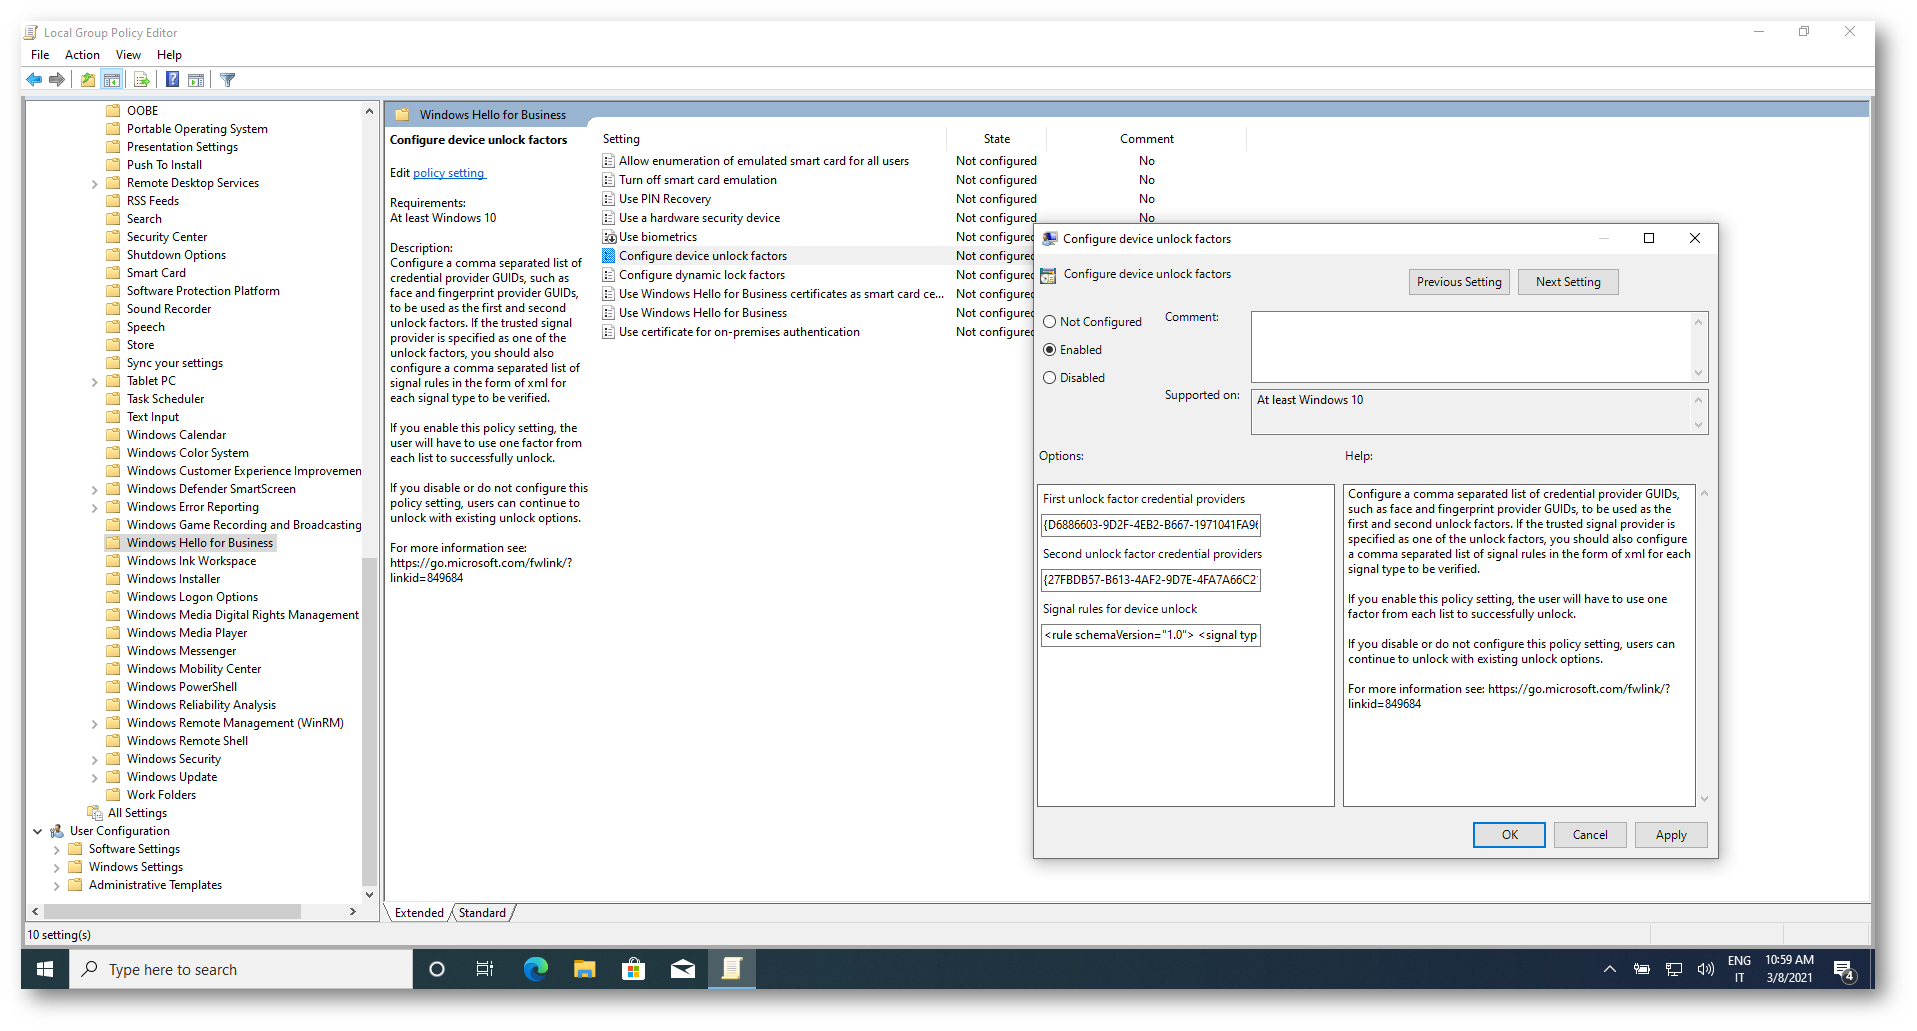Open the Windows Start menu
This screenshot has height=1031, width=1917.
(45, 969)
